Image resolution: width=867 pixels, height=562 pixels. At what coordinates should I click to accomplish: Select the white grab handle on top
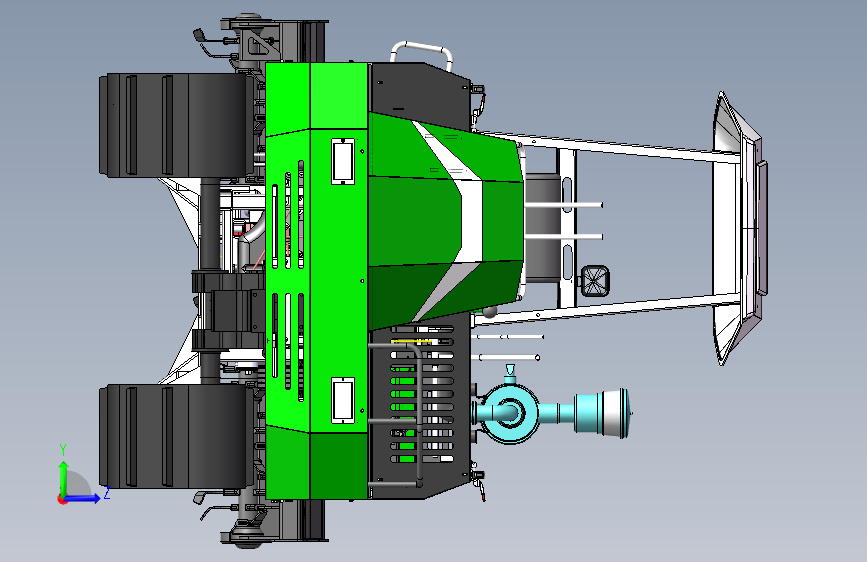pos(422,54)
